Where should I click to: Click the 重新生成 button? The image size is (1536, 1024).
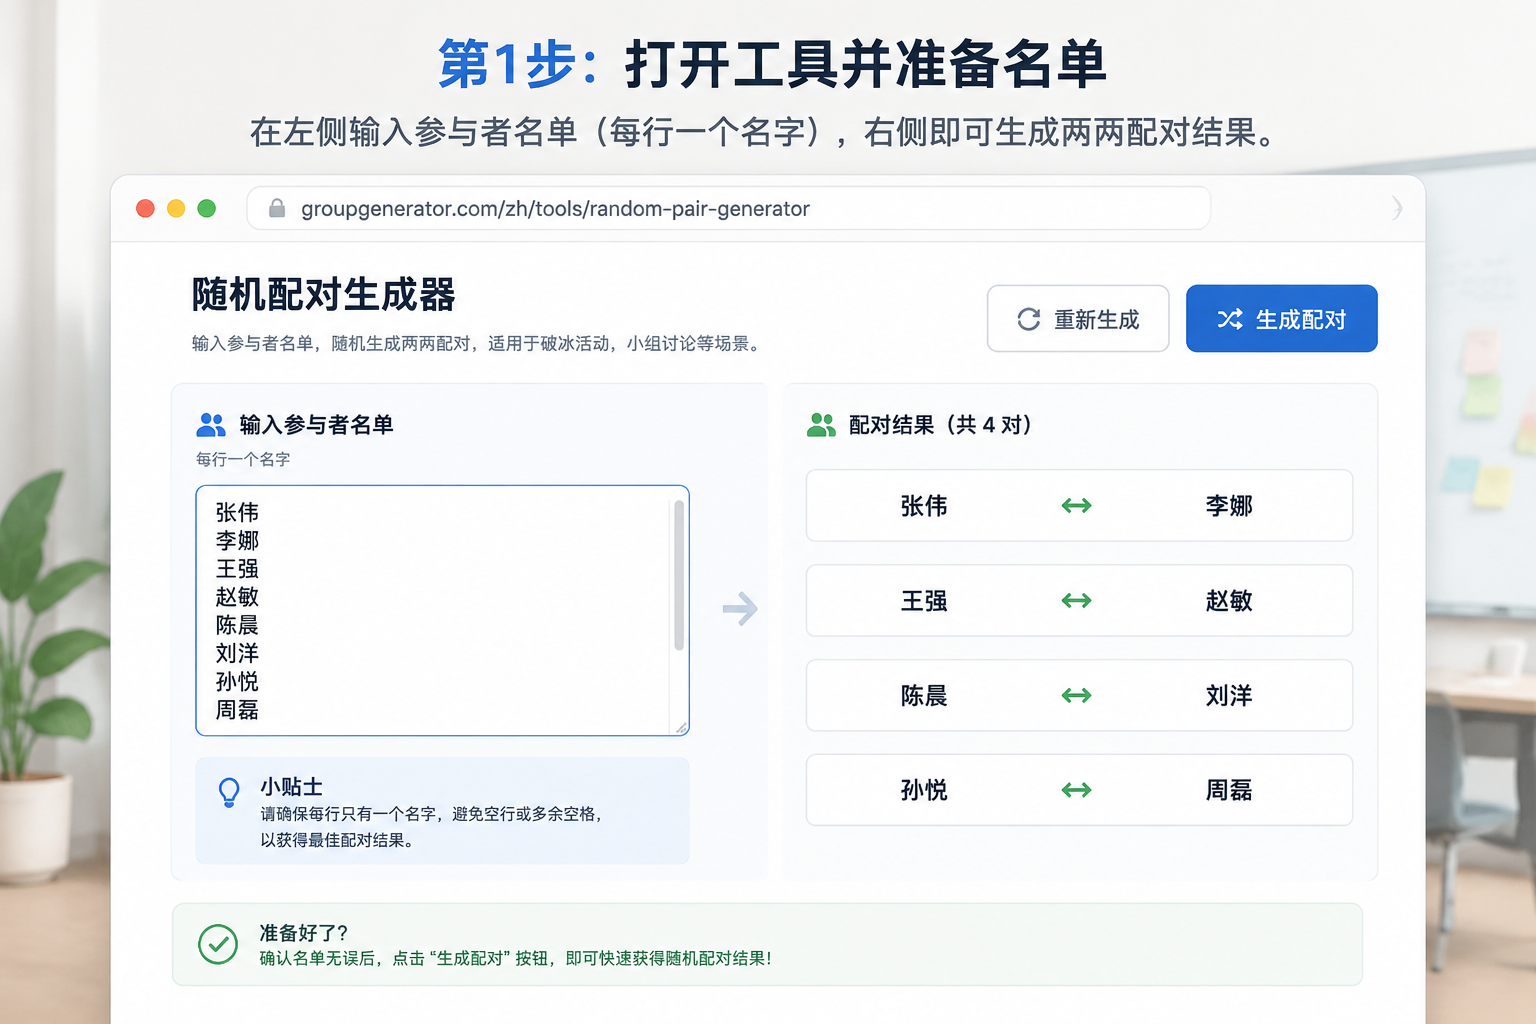(x=1078, y=319)
